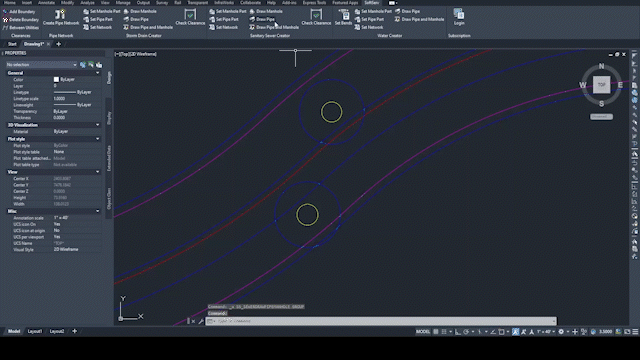Click the MODEL button in status bar

(x=423, y=332)
